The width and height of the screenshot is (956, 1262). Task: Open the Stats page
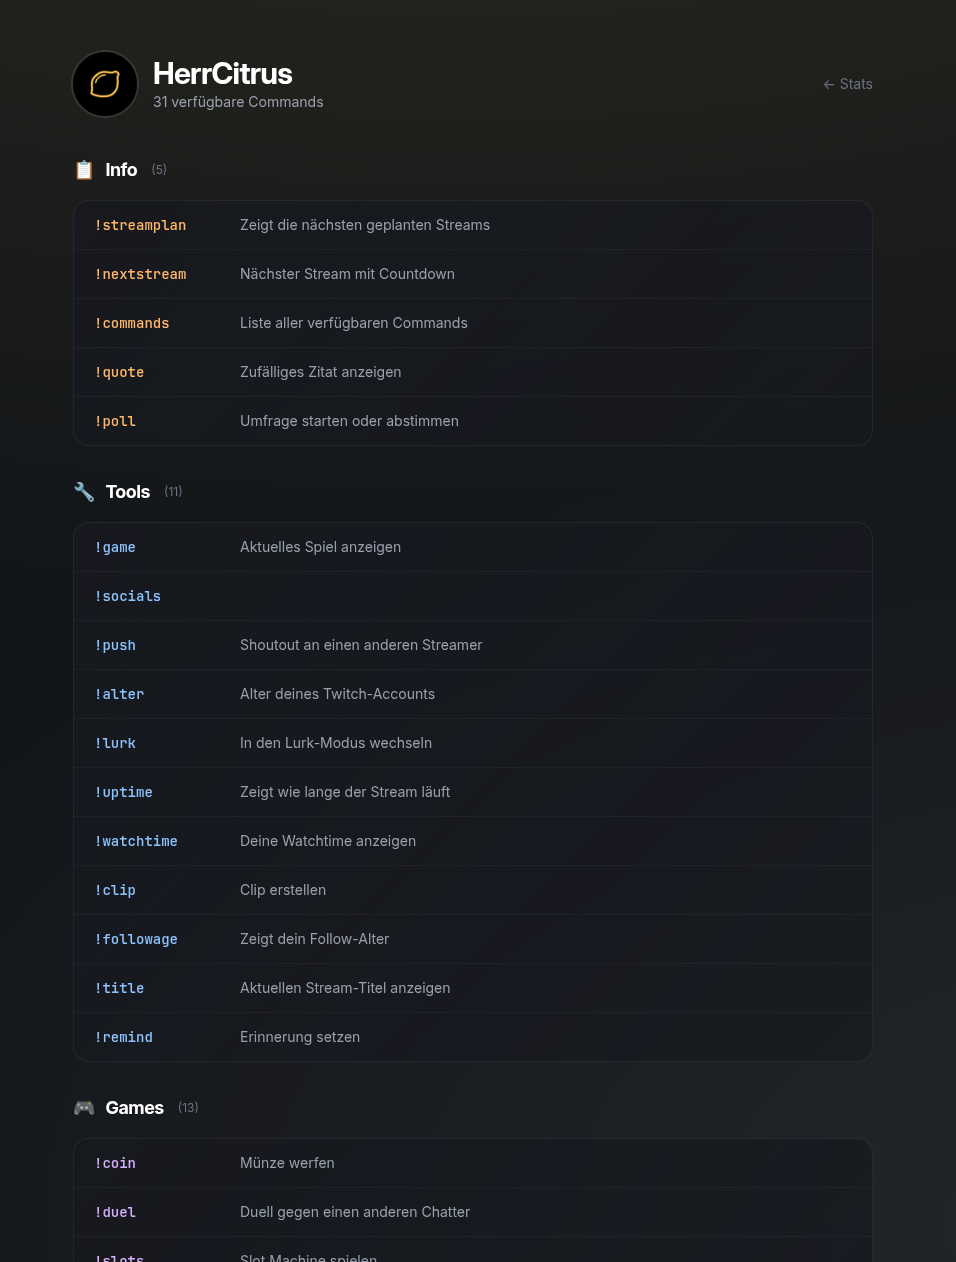pyautogui.click(x=855, y=84)
